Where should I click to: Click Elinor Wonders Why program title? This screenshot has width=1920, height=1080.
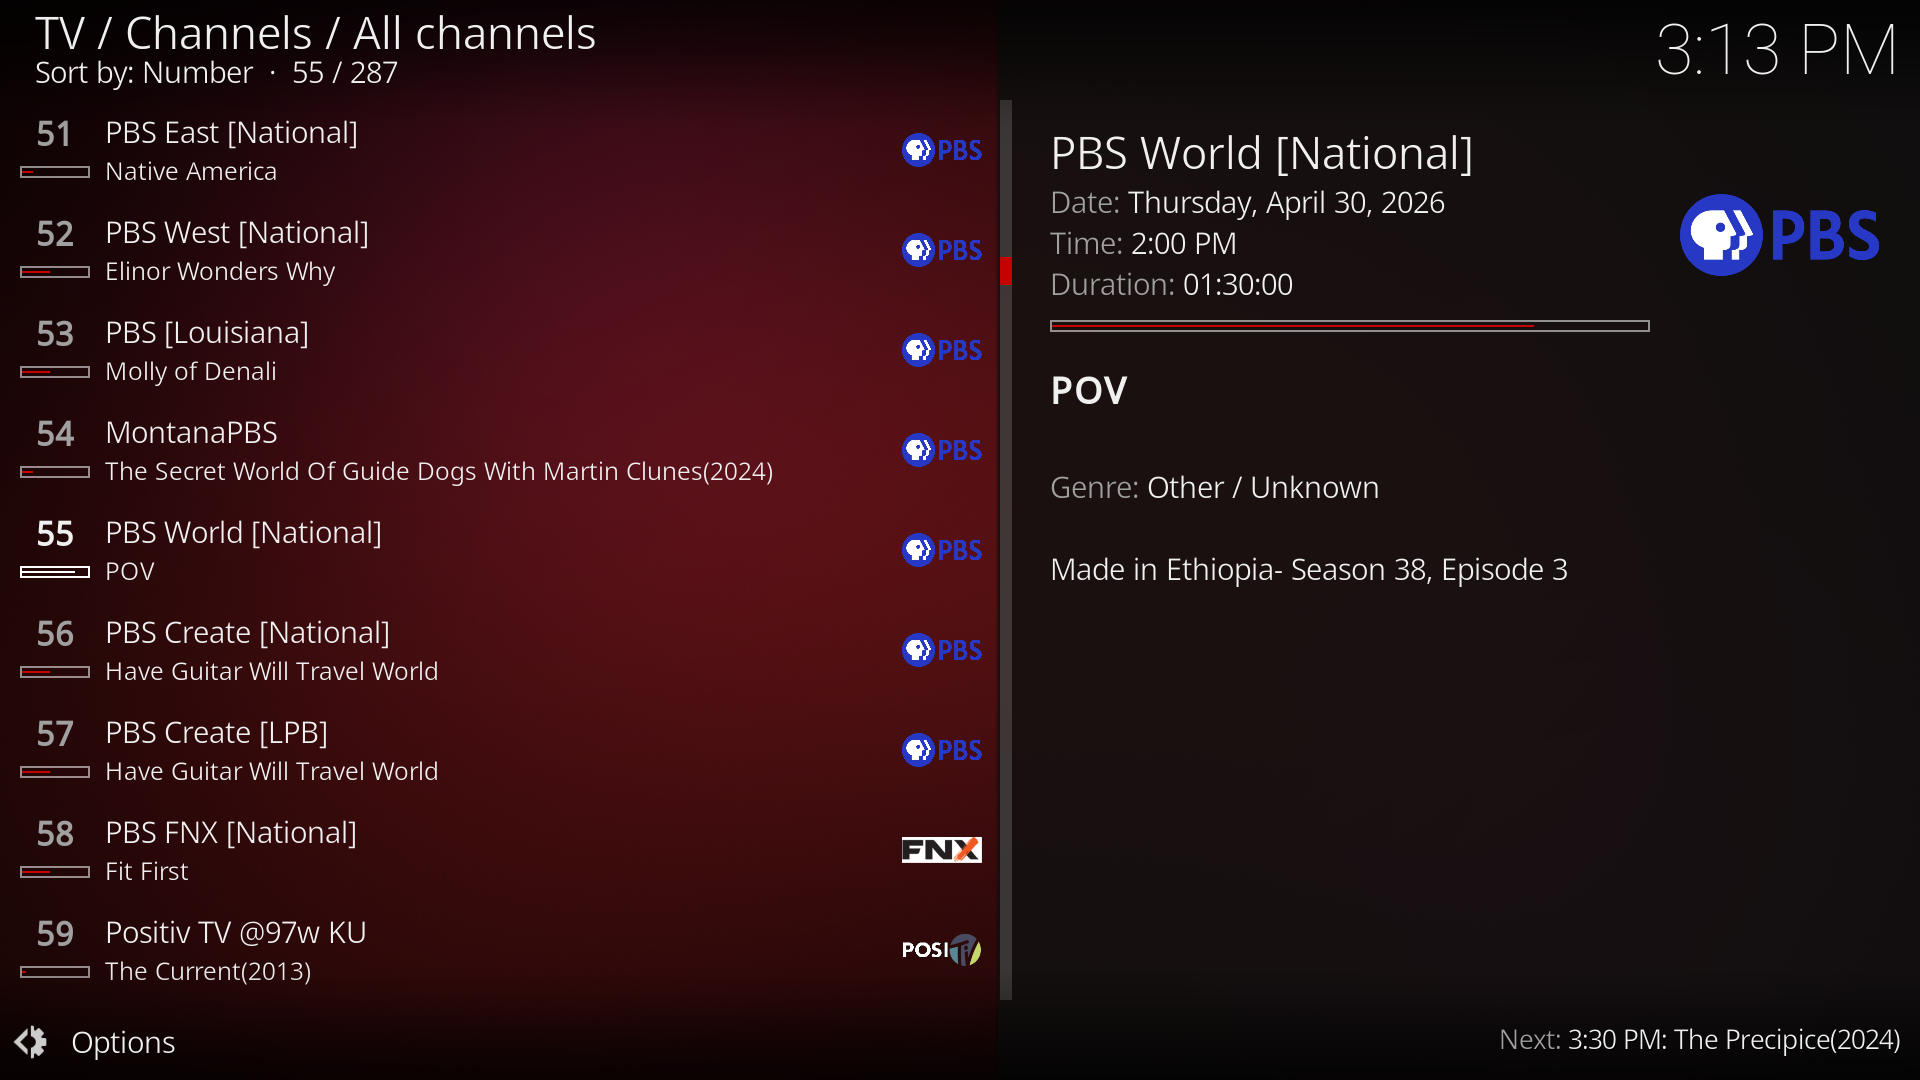[x=220, y=271]
